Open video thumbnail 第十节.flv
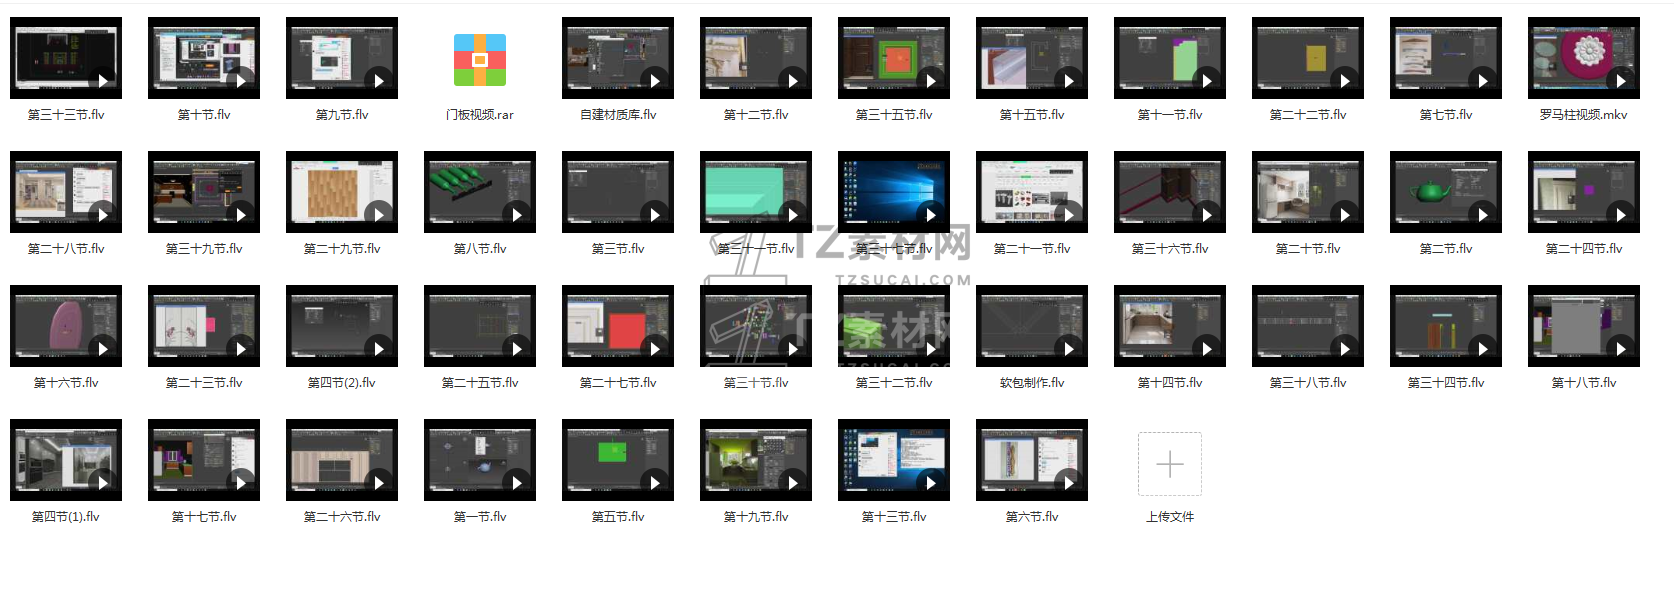Screen dimensions: 1674x600 [x=204, y=58]
